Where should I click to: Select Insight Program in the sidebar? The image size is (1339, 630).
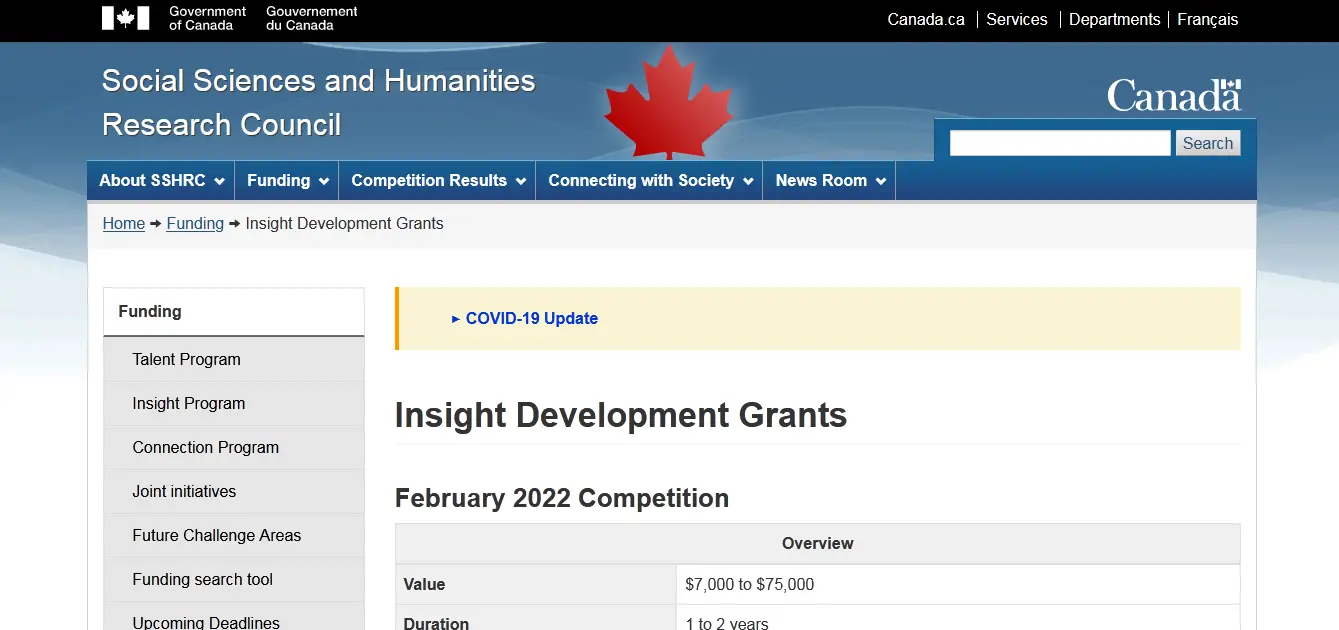(189, 404)
